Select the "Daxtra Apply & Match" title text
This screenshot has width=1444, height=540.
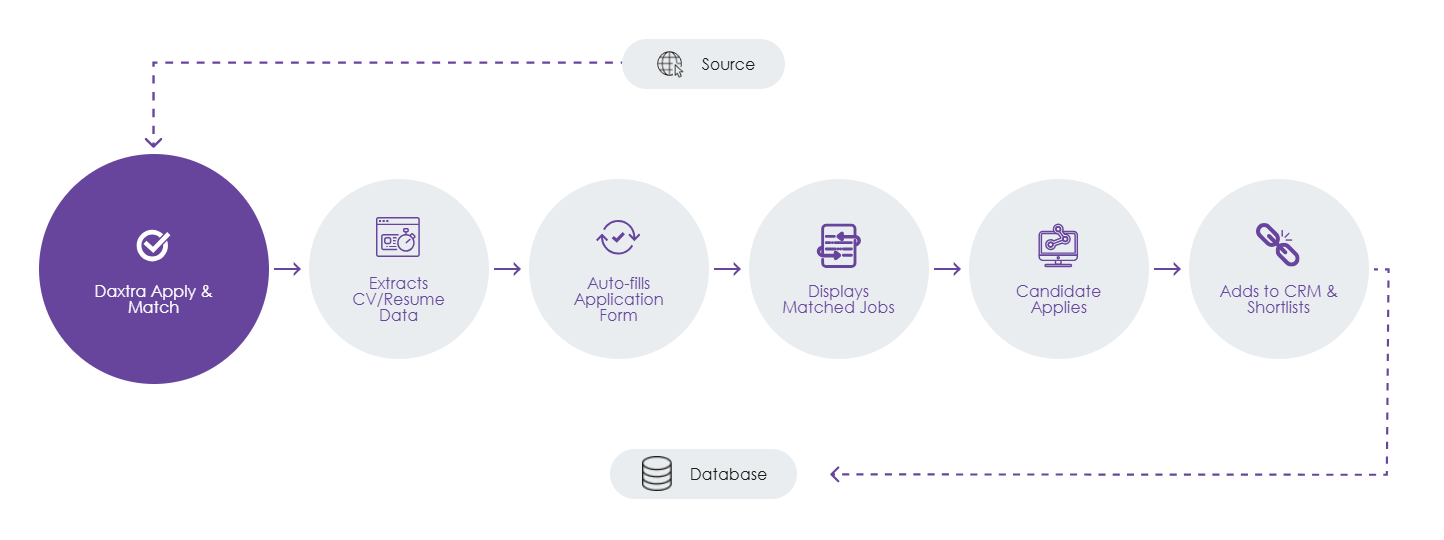[153, 300]
